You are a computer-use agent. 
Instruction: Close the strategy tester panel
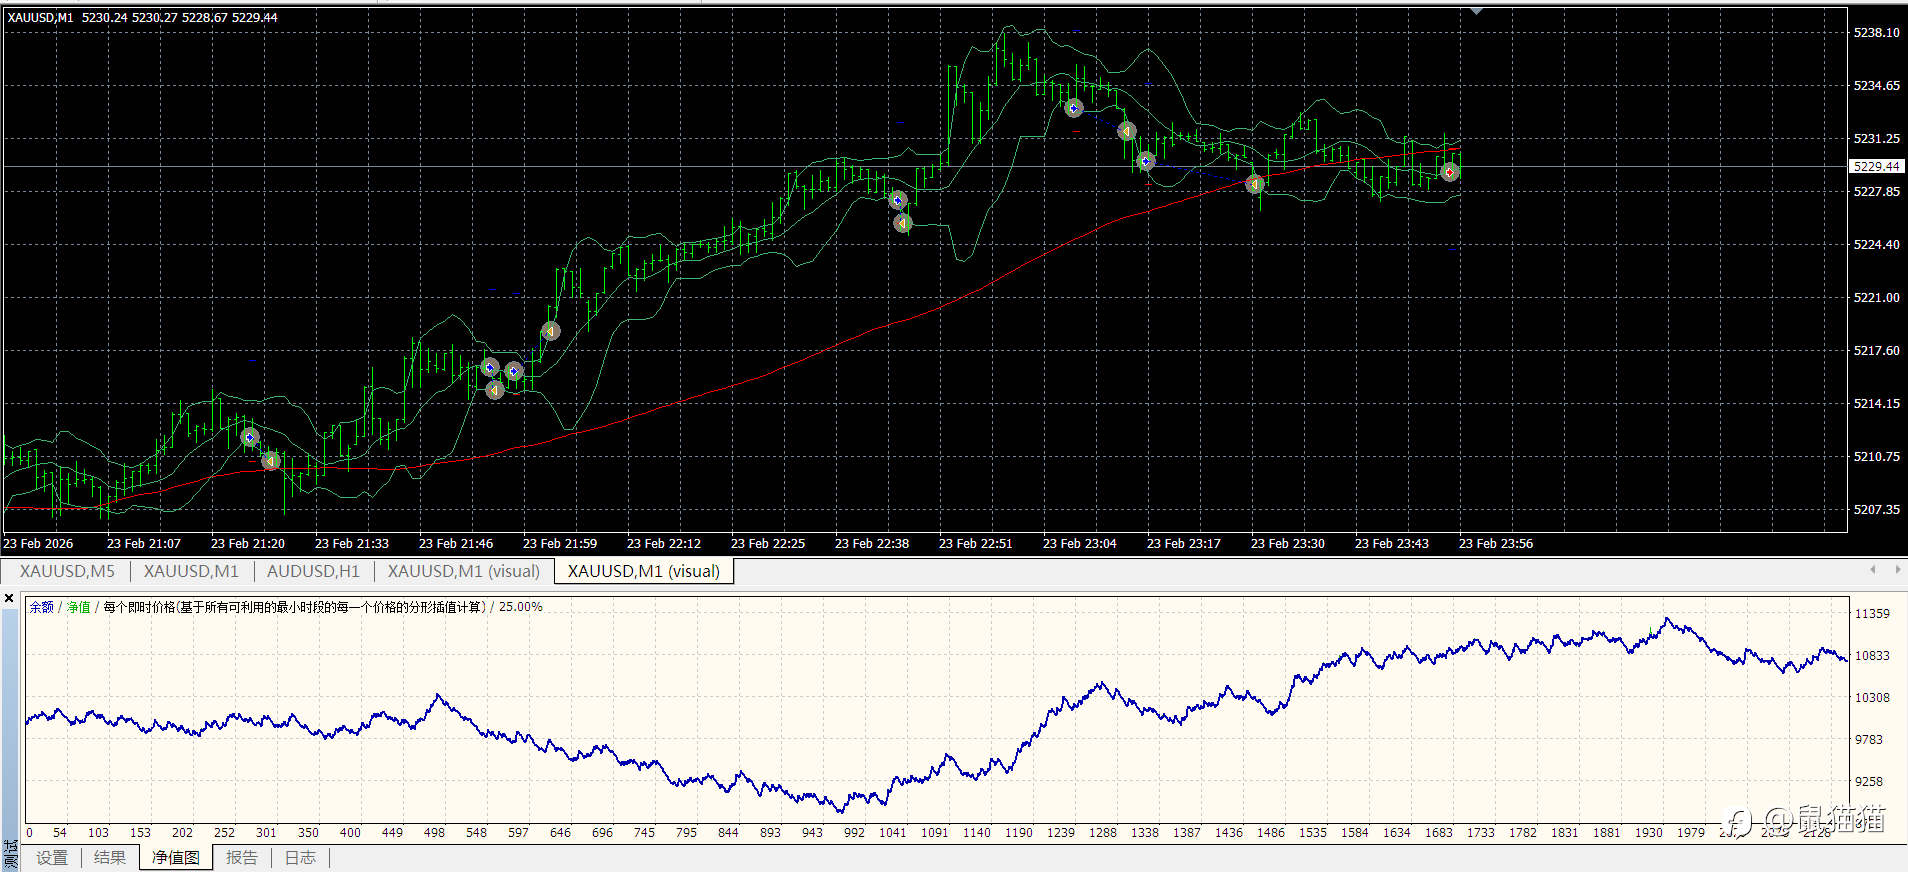[x=9, y=599]
